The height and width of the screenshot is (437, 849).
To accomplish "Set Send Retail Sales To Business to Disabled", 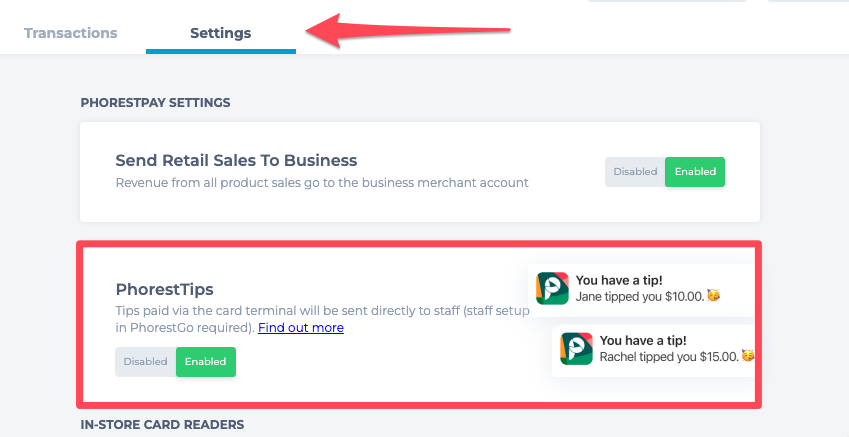I will pyautogui.click(x=635, y=172).
